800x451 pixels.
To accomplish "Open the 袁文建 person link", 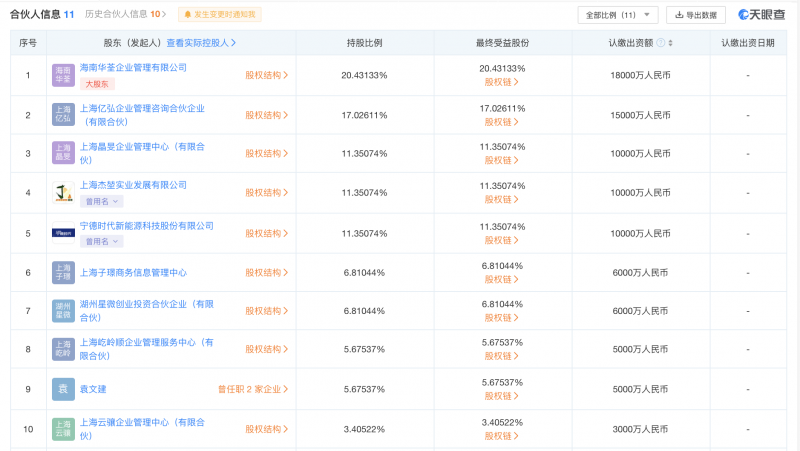I will coord(93,389).
